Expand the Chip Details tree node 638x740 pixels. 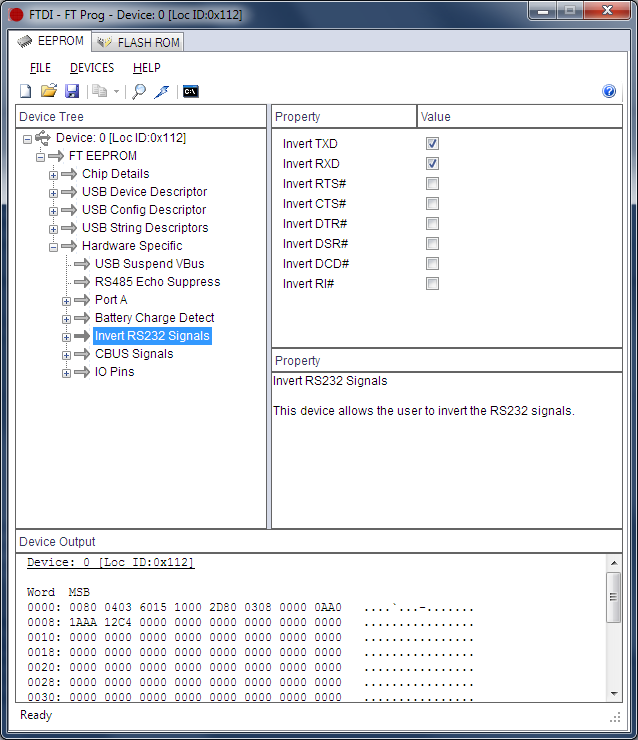click(54, 175)
